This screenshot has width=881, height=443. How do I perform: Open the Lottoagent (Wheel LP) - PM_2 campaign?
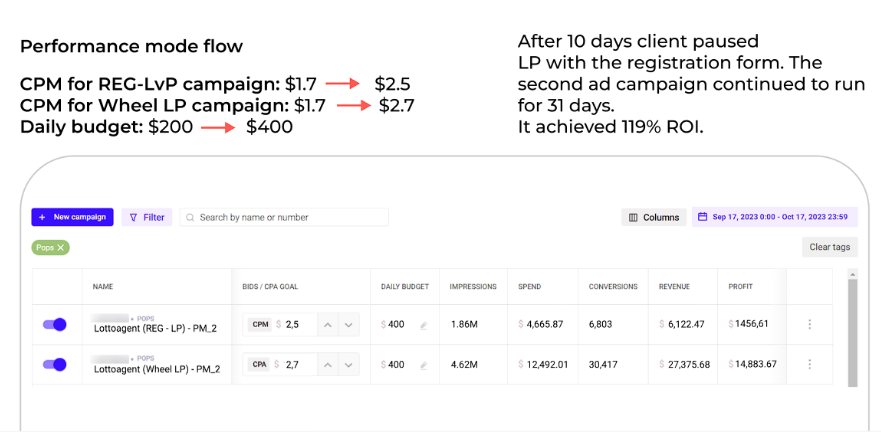157,369
